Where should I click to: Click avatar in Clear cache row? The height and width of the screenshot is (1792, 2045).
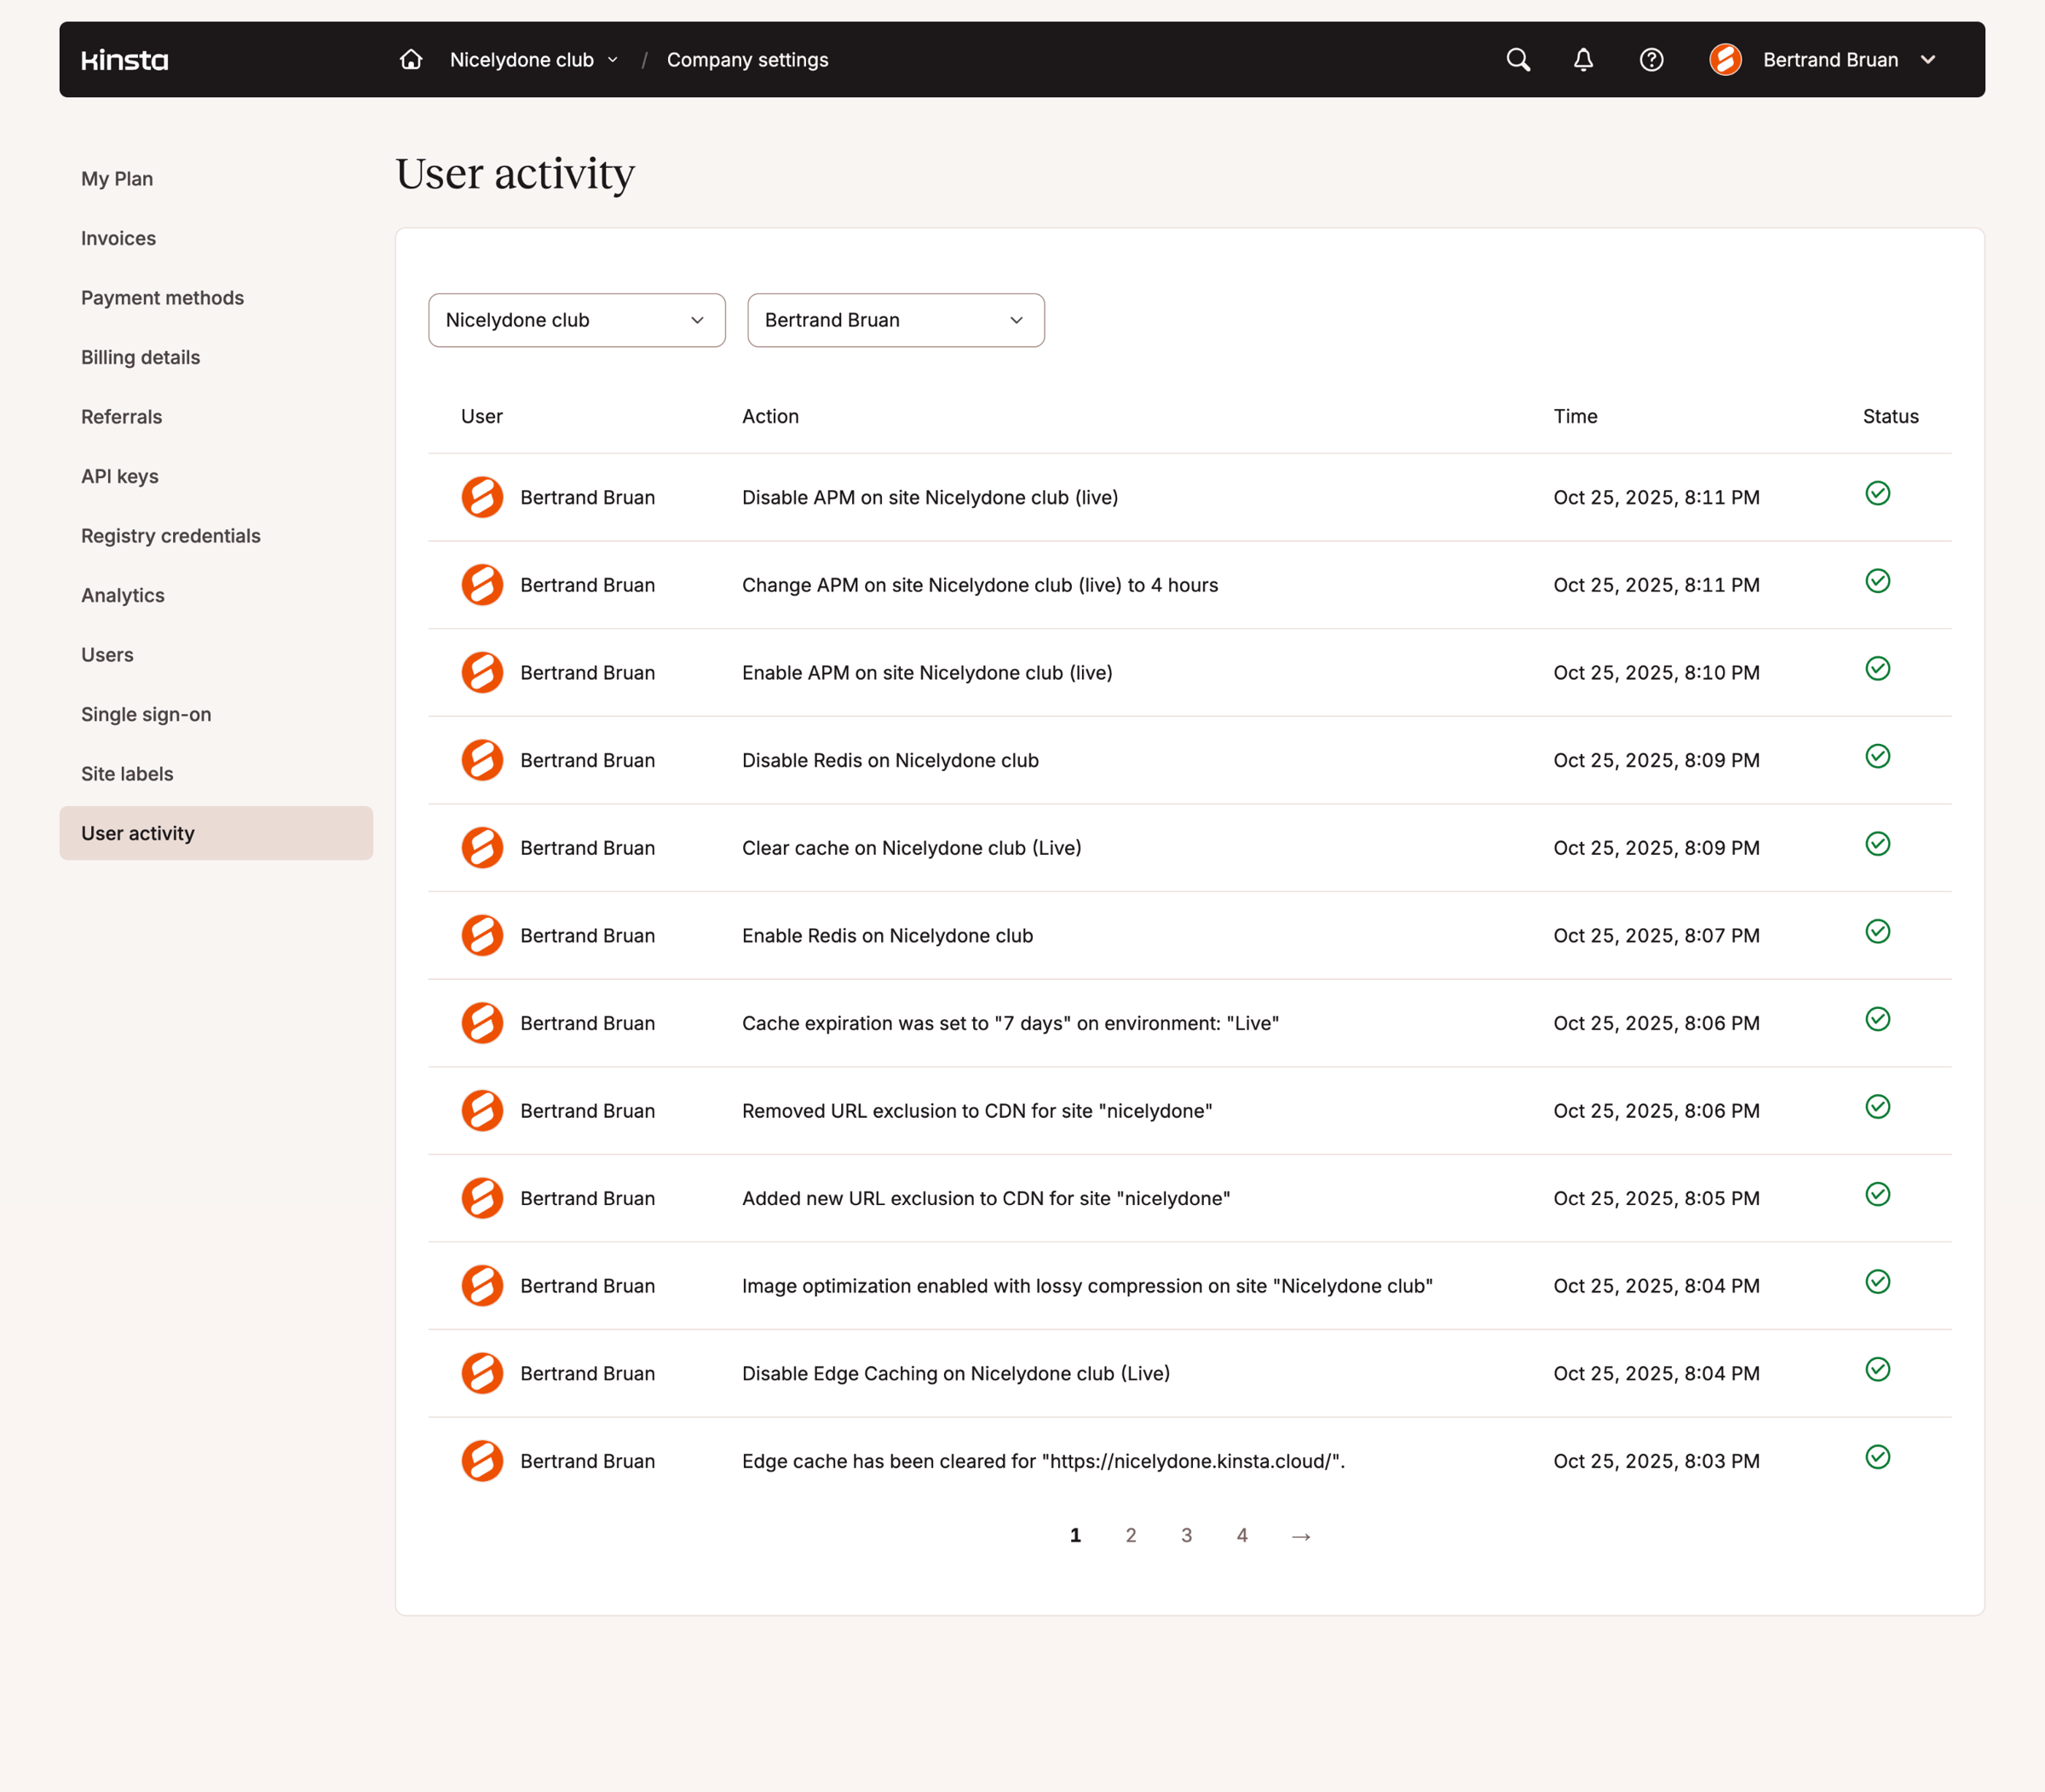(x=482, y=848)
